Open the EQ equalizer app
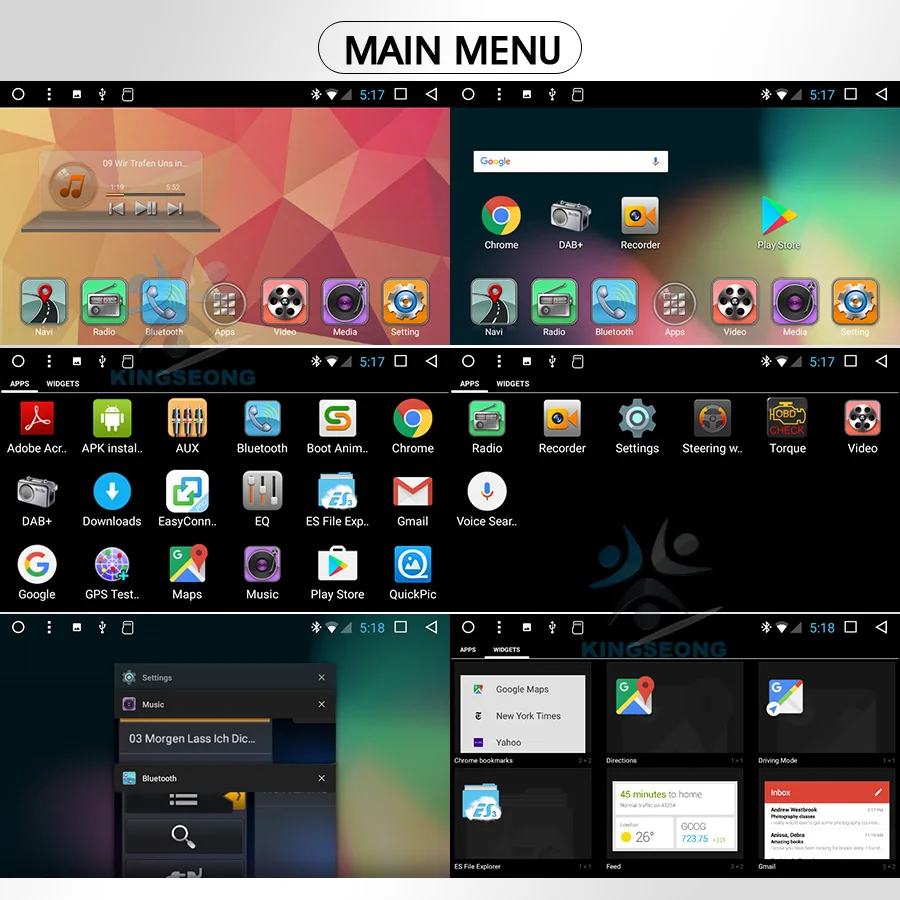 pyautogui.click(x=262, y=492)
